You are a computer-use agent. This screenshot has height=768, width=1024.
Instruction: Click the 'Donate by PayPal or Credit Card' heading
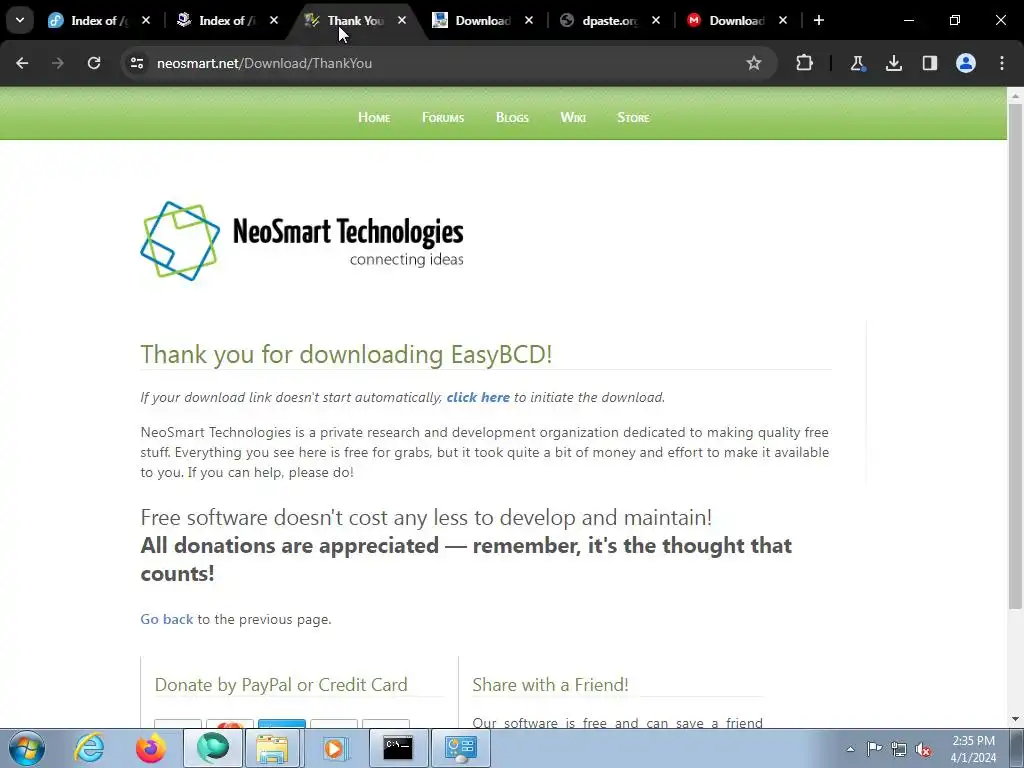coord(281,684)
